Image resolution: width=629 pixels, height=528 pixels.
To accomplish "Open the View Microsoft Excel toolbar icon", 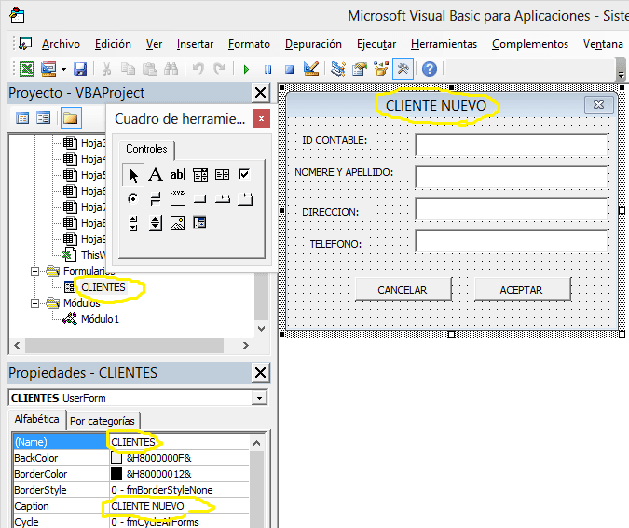I will tap(27, 69).
